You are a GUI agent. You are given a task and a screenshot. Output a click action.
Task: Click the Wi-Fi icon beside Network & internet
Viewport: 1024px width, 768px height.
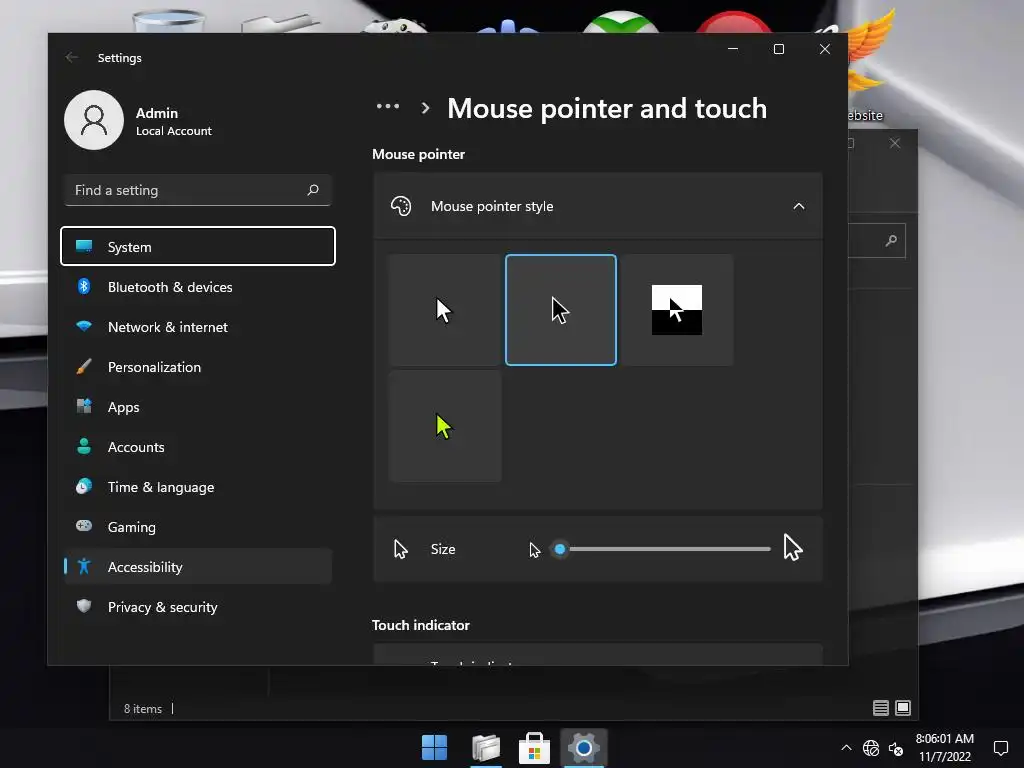click(x=84, y=326)
